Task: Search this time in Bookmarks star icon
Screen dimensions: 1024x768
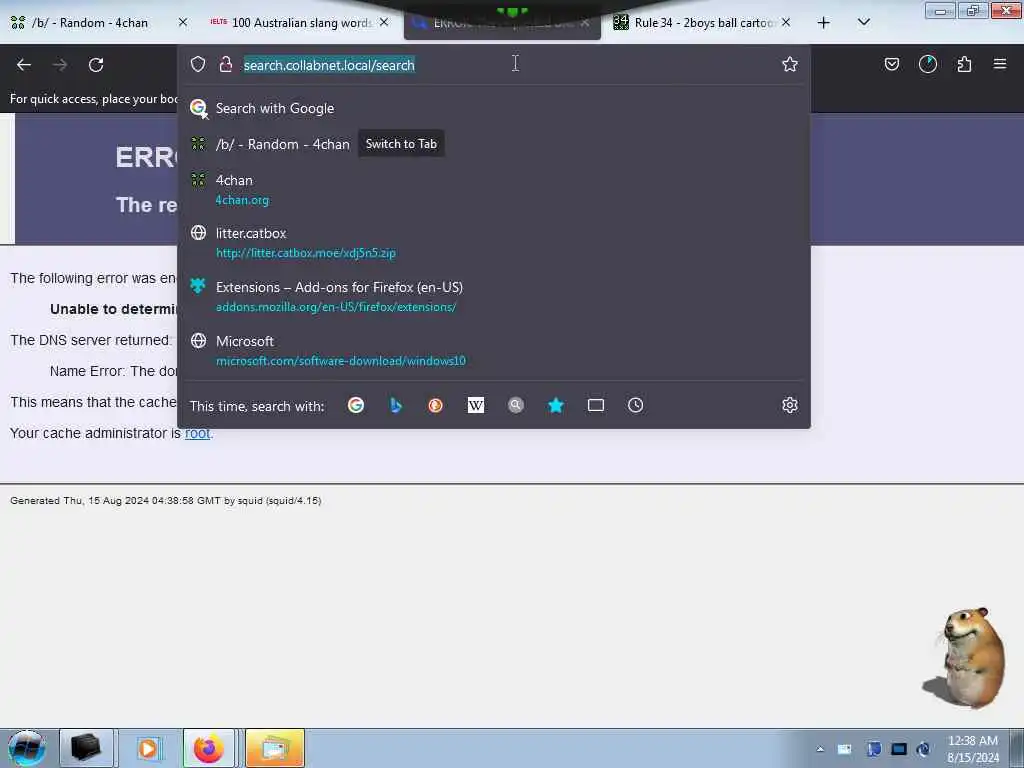Action: [x=556, y=406]
